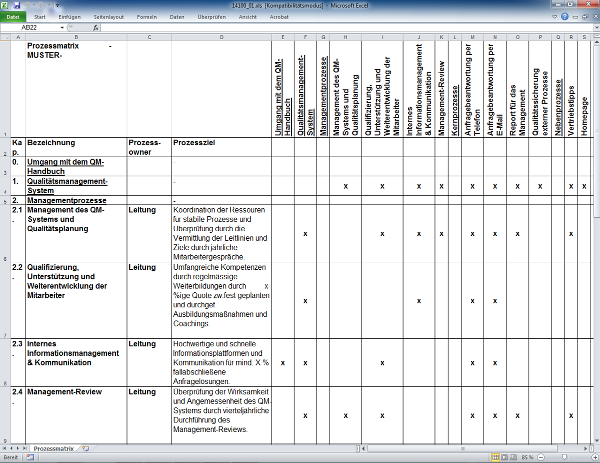Image resolution: width=600 pixels, height=463 pixels.
Task: Open the Seitenlayout ribbon tab
Action: tap(109, 17)
